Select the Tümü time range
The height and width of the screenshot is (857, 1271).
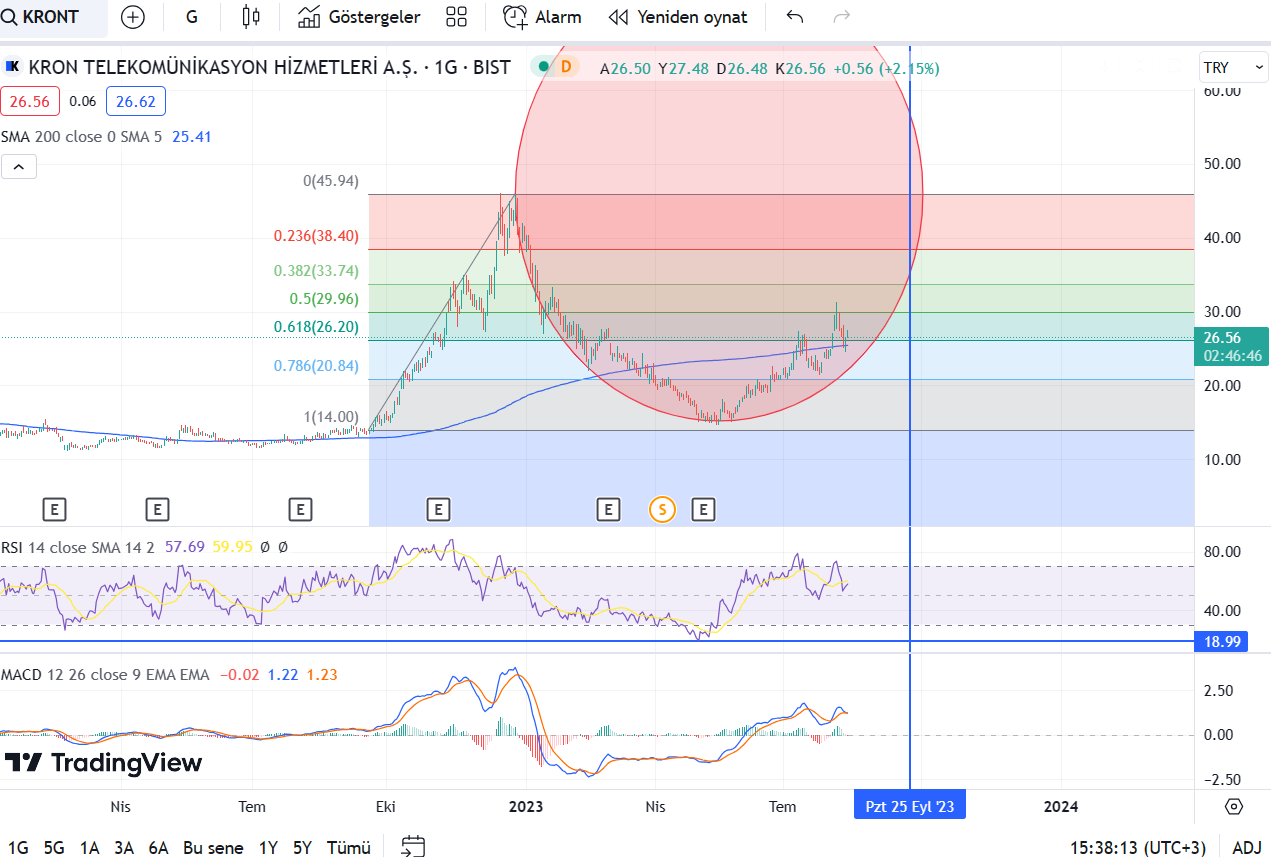point(349,848)
